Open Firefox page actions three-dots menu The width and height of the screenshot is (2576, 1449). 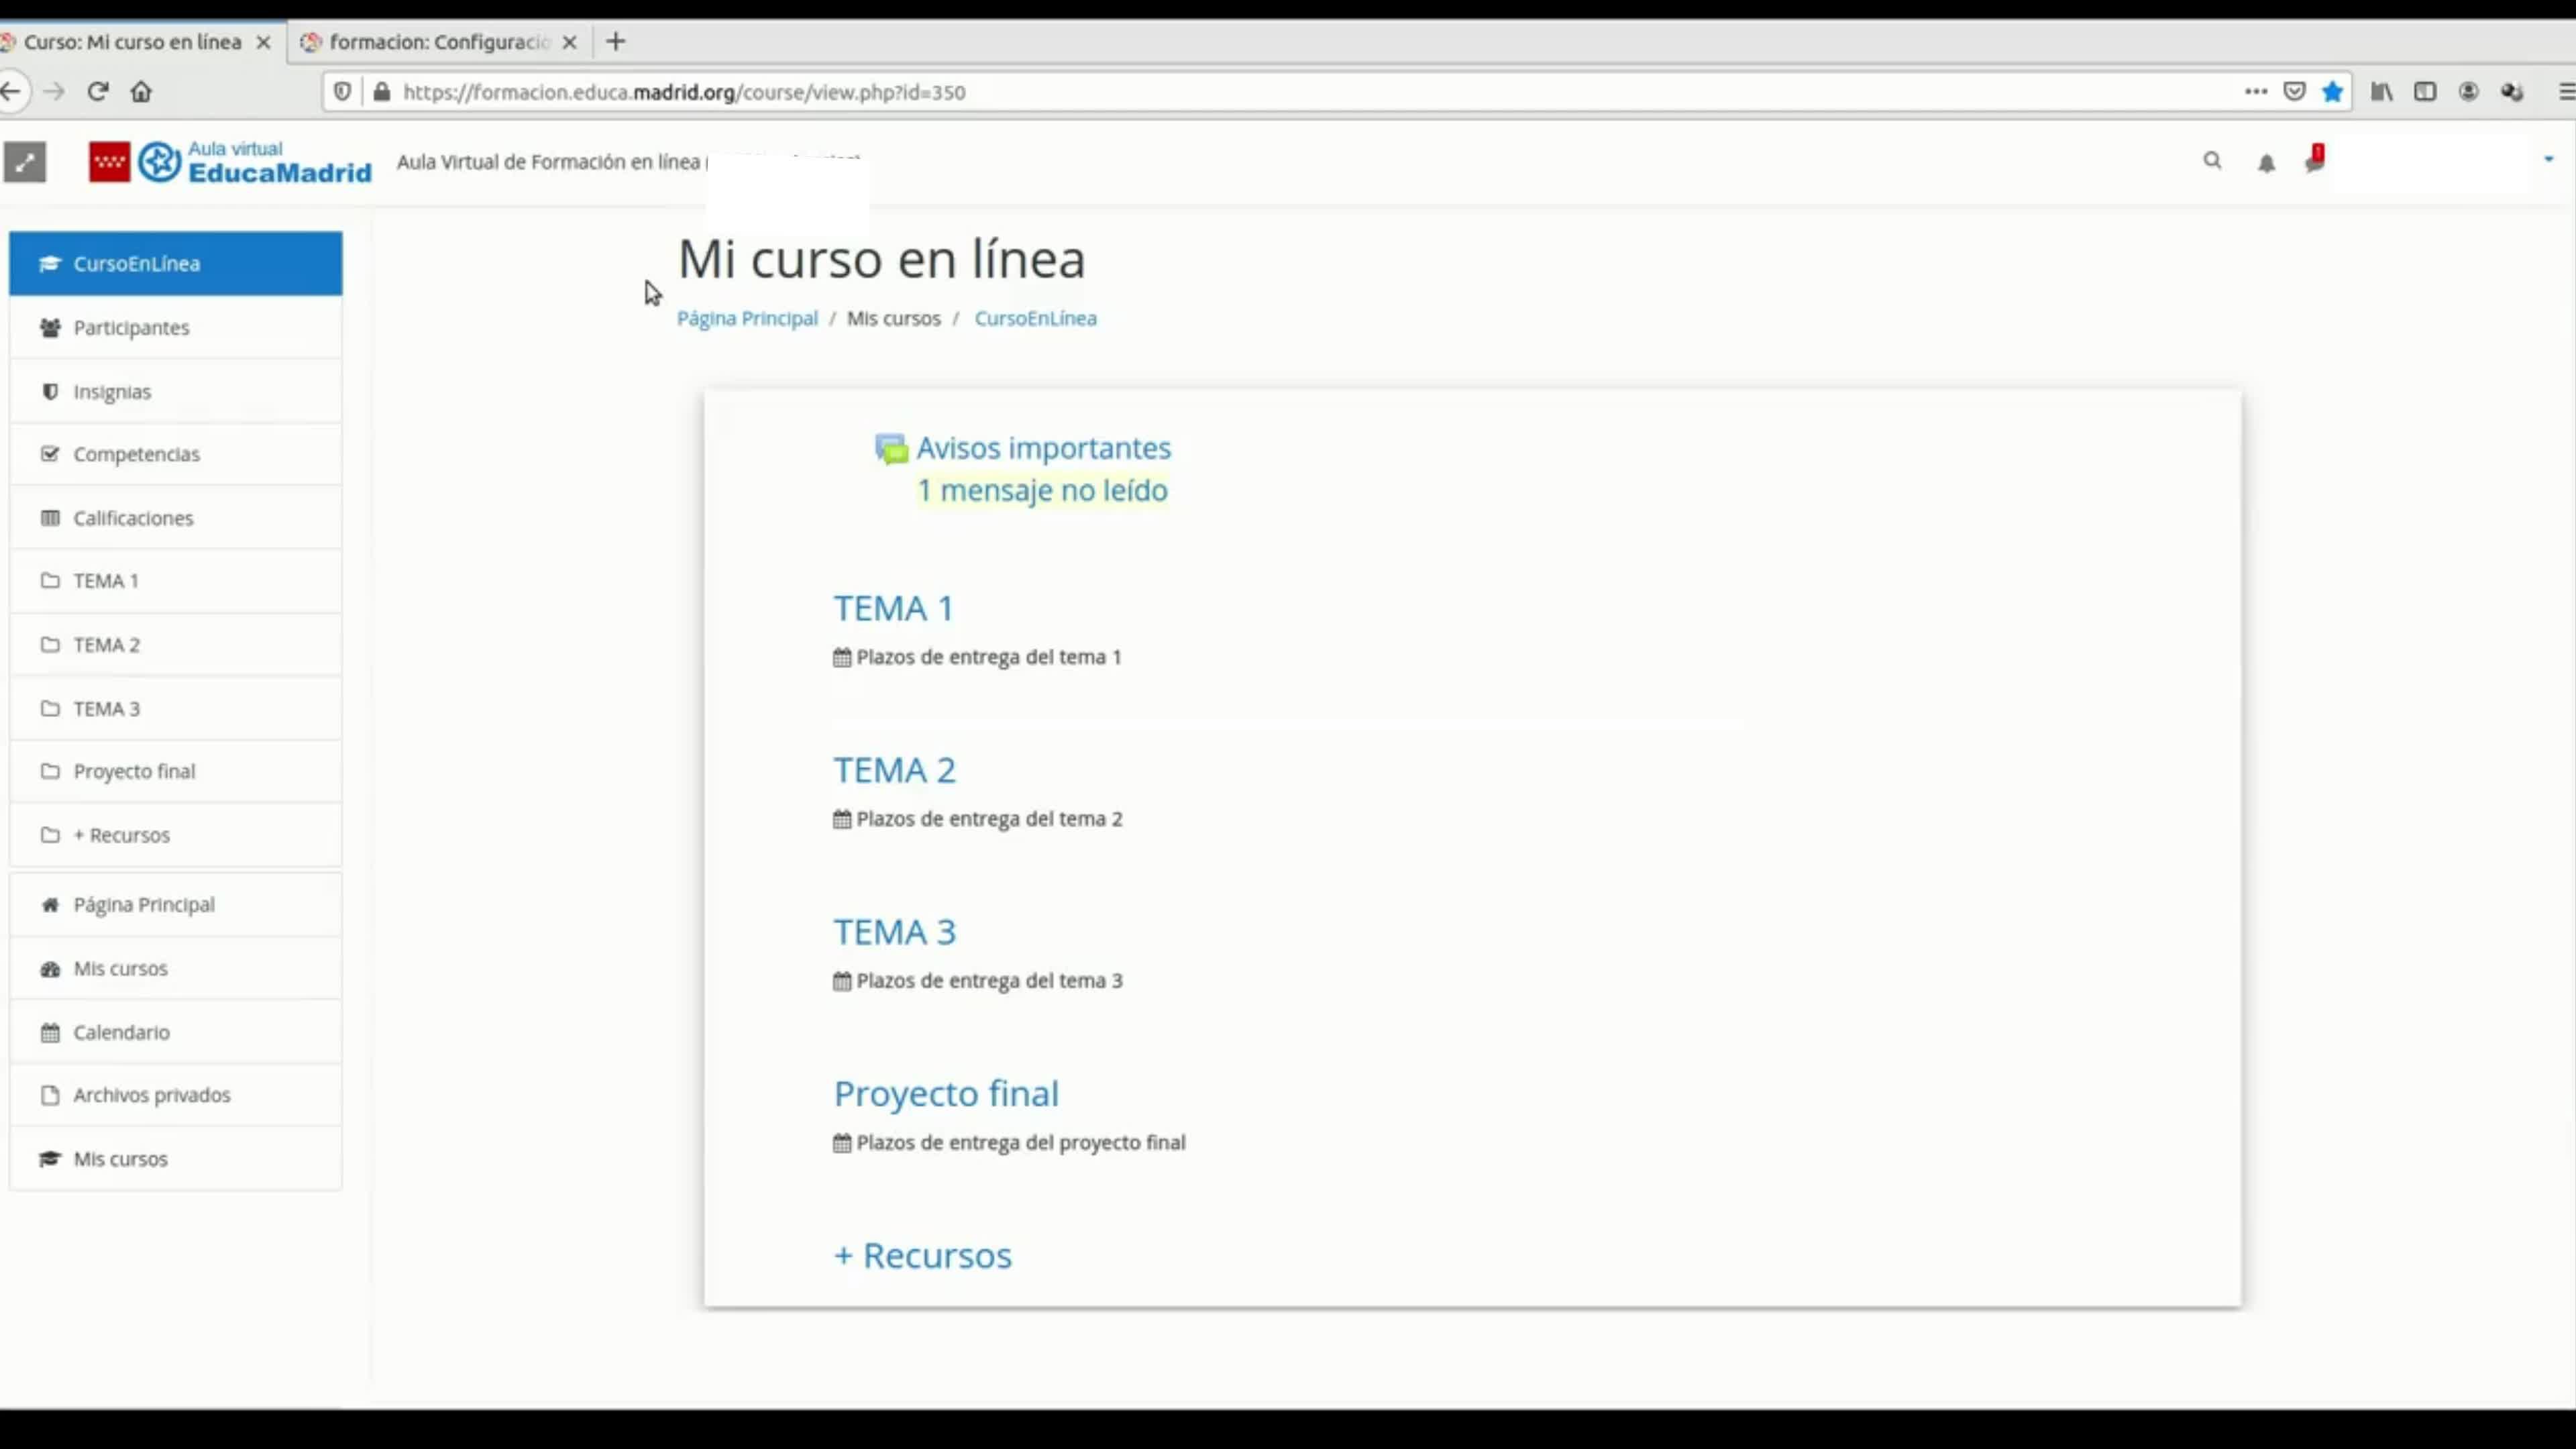click(2255, 92)
